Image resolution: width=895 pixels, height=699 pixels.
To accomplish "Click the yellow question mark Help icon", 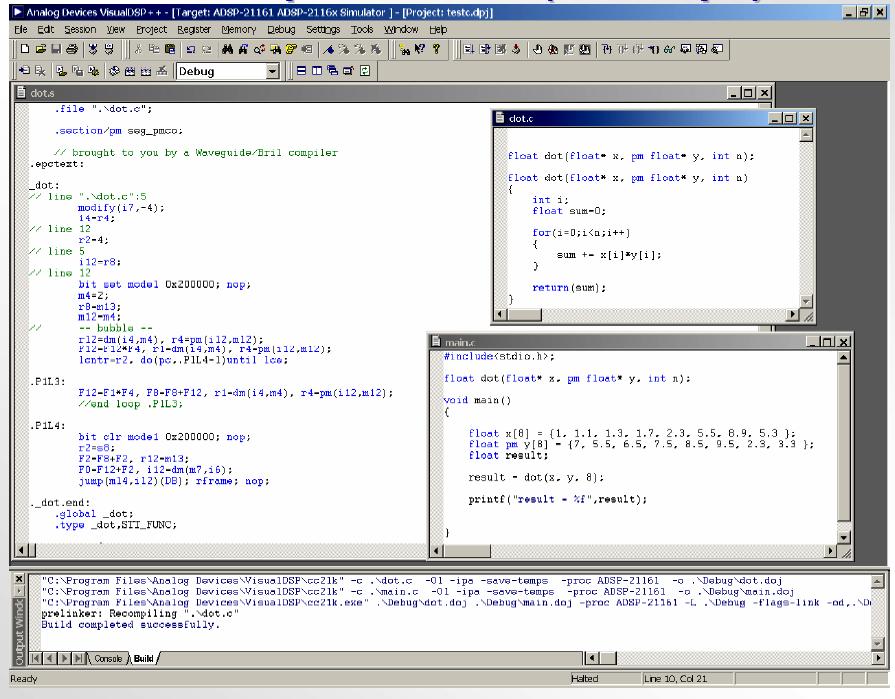I will pos(437,49).
